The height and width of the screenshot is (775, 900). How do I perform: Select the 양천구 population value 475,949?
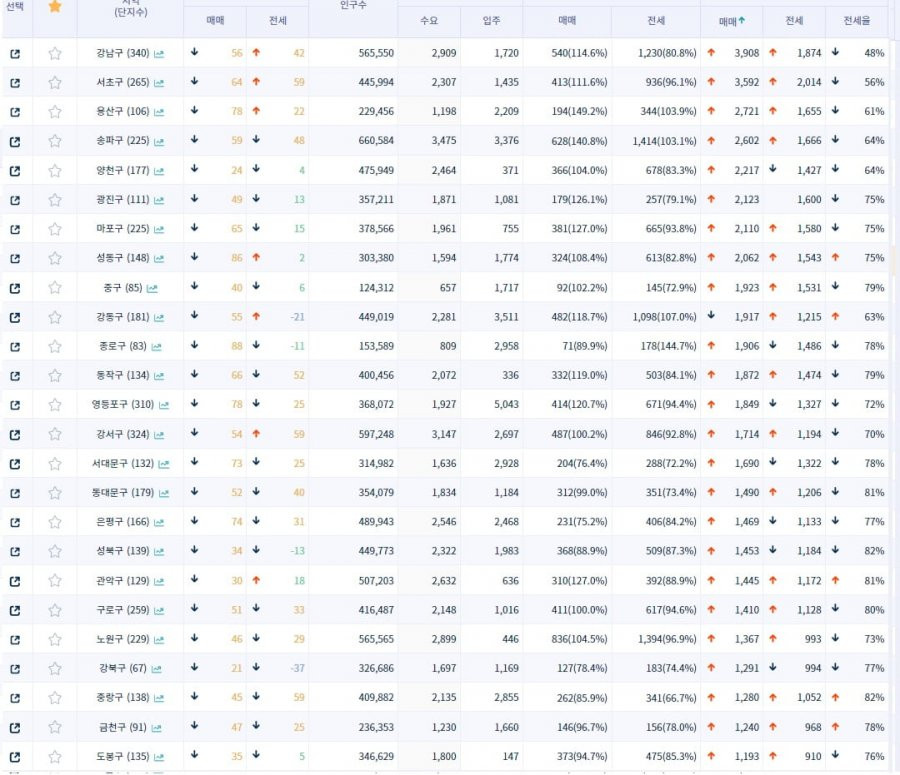(x=376, y=170)
